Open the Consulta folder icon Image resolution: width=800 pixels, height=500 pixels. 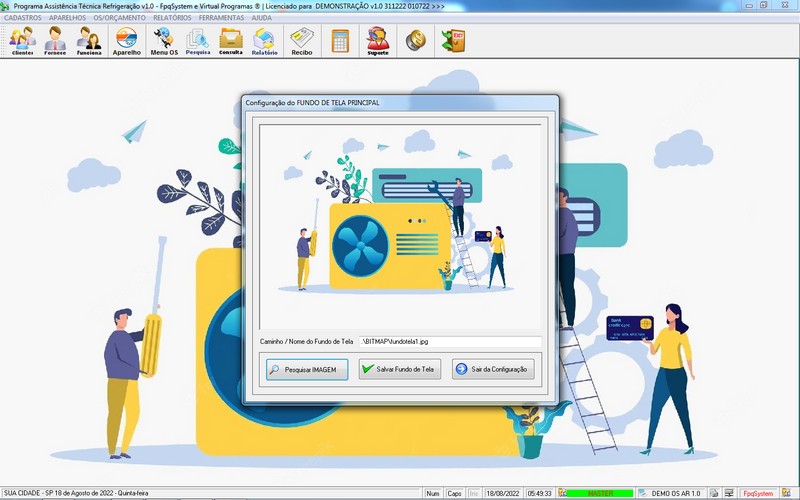231,41
